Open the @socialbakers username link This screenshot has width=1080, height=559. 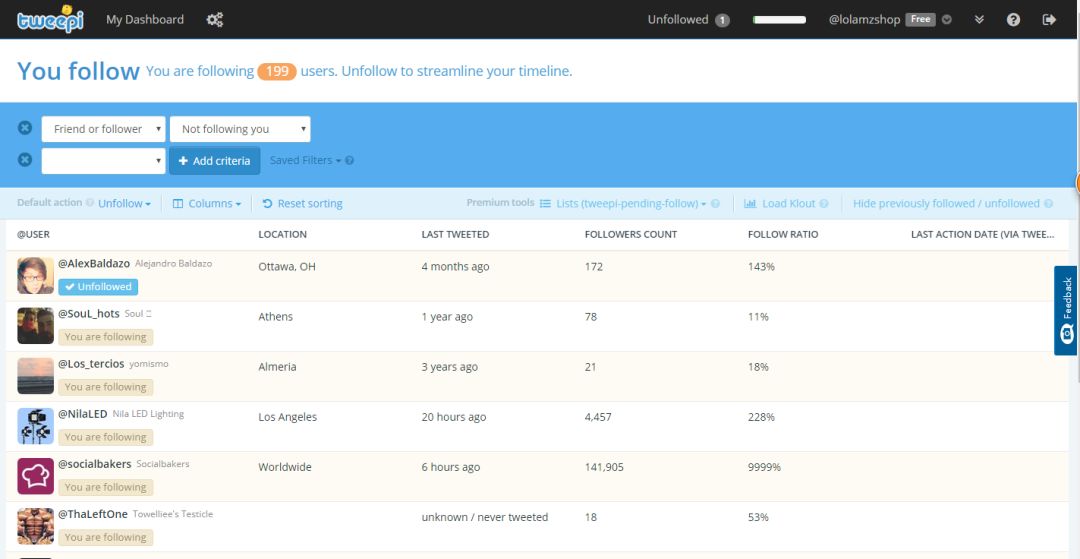pos(94,465)
